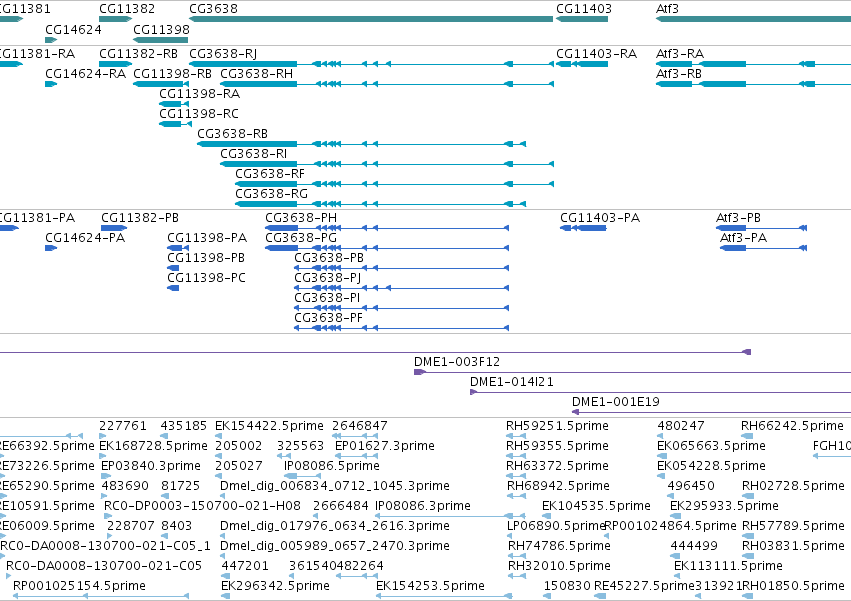Select the CG11398 gene label
The height and width of the screenshot is (601, 851).
(161, 29)
